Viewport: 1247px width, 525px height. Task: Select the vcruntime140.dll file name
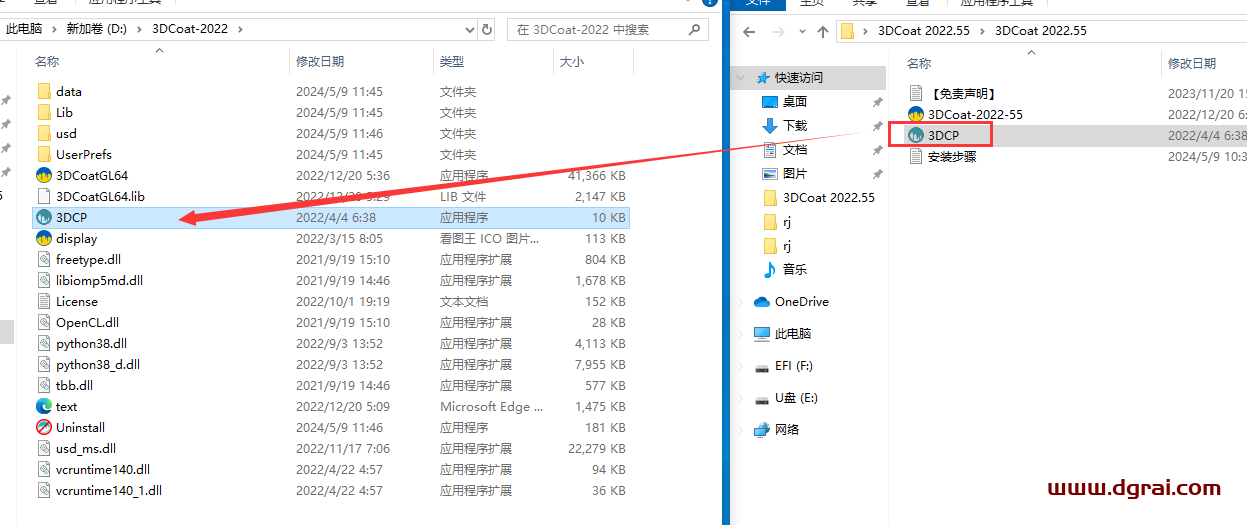point(103,469)
